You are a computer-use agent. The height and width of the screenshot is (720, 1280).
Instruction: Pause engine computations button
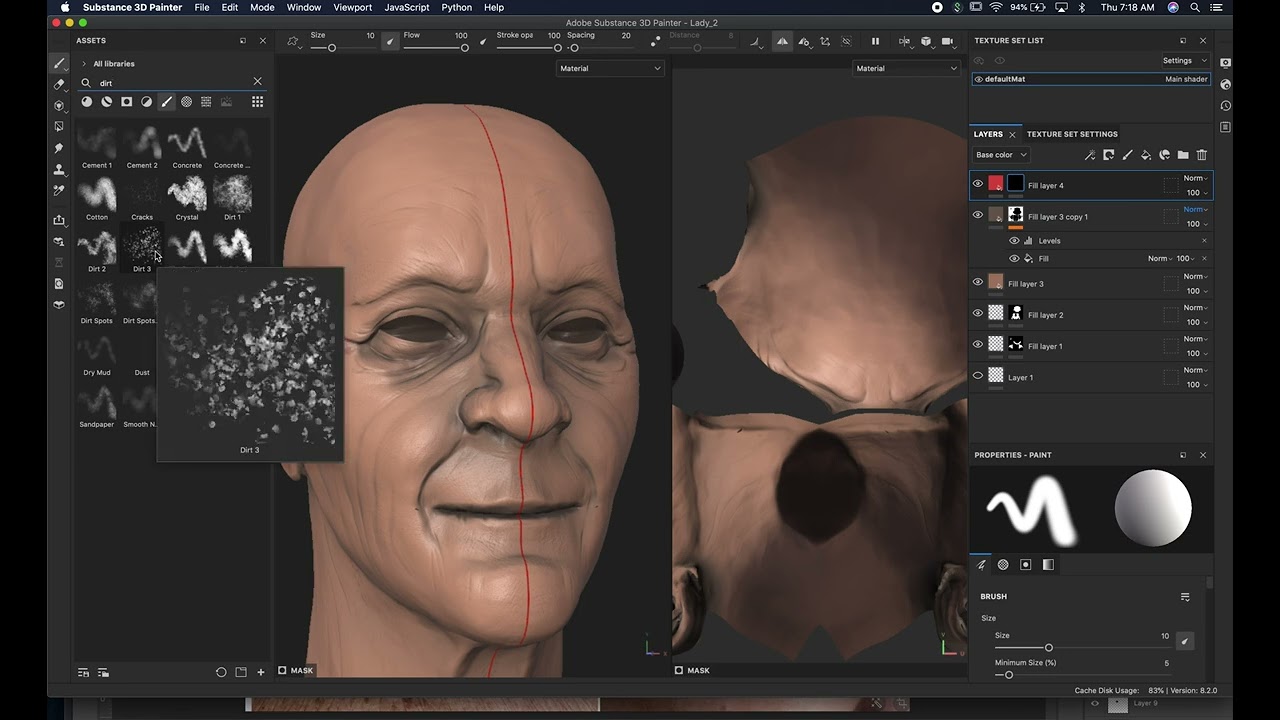[875, 41]
